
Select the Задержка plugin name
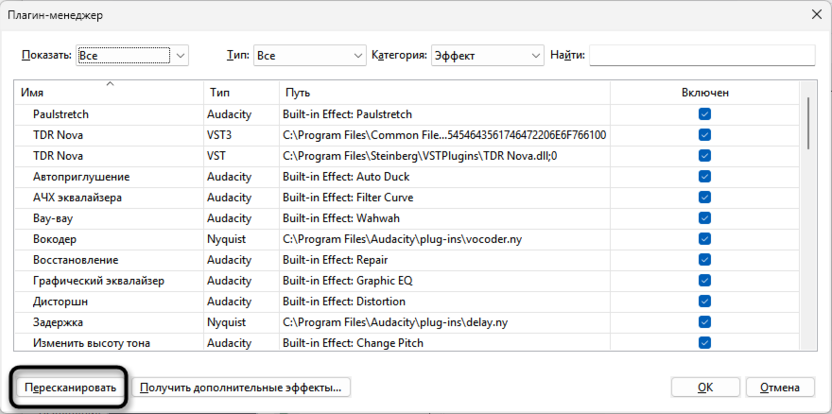pyautogui.click(x=58, y=322)
